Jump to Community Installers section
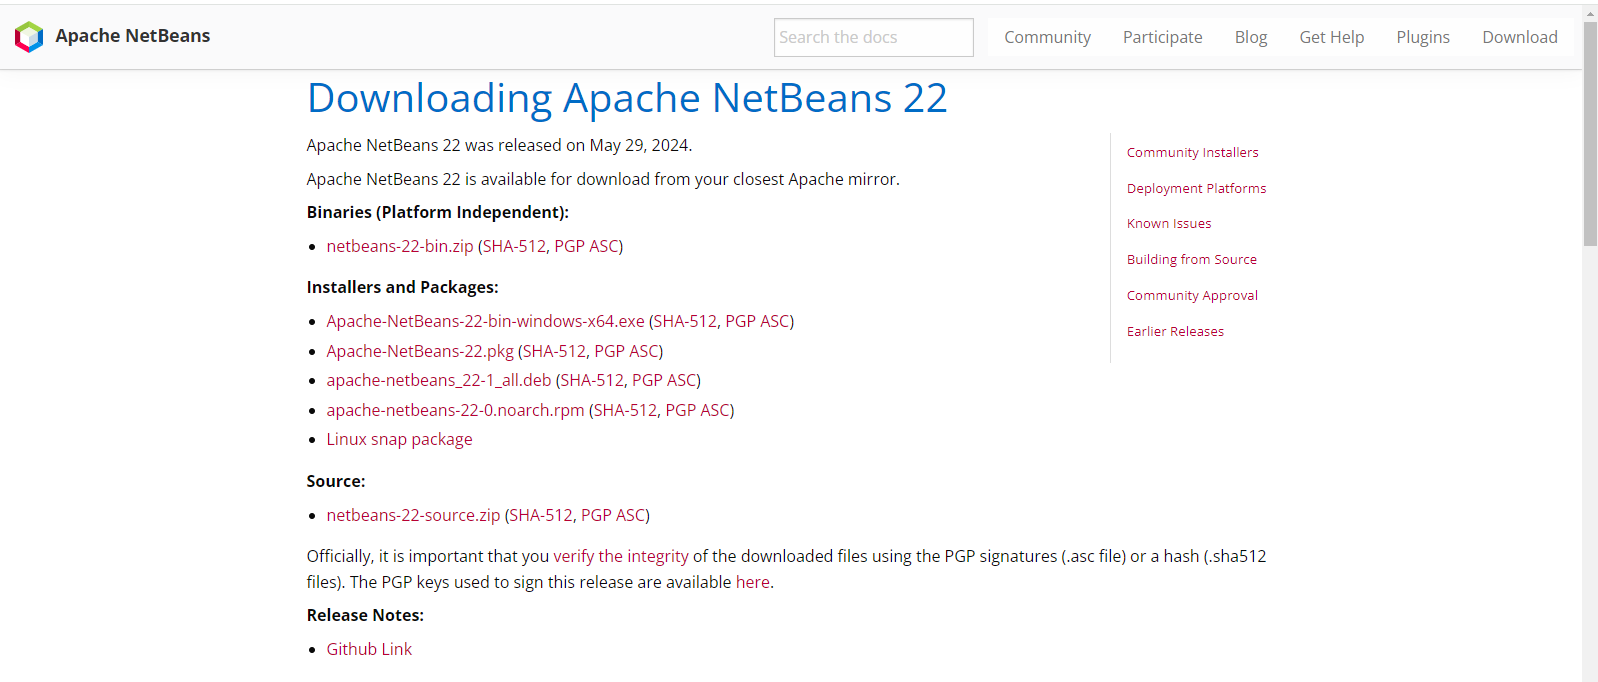This screenshot has height=682, width=1598. (x=1192, y=152)
